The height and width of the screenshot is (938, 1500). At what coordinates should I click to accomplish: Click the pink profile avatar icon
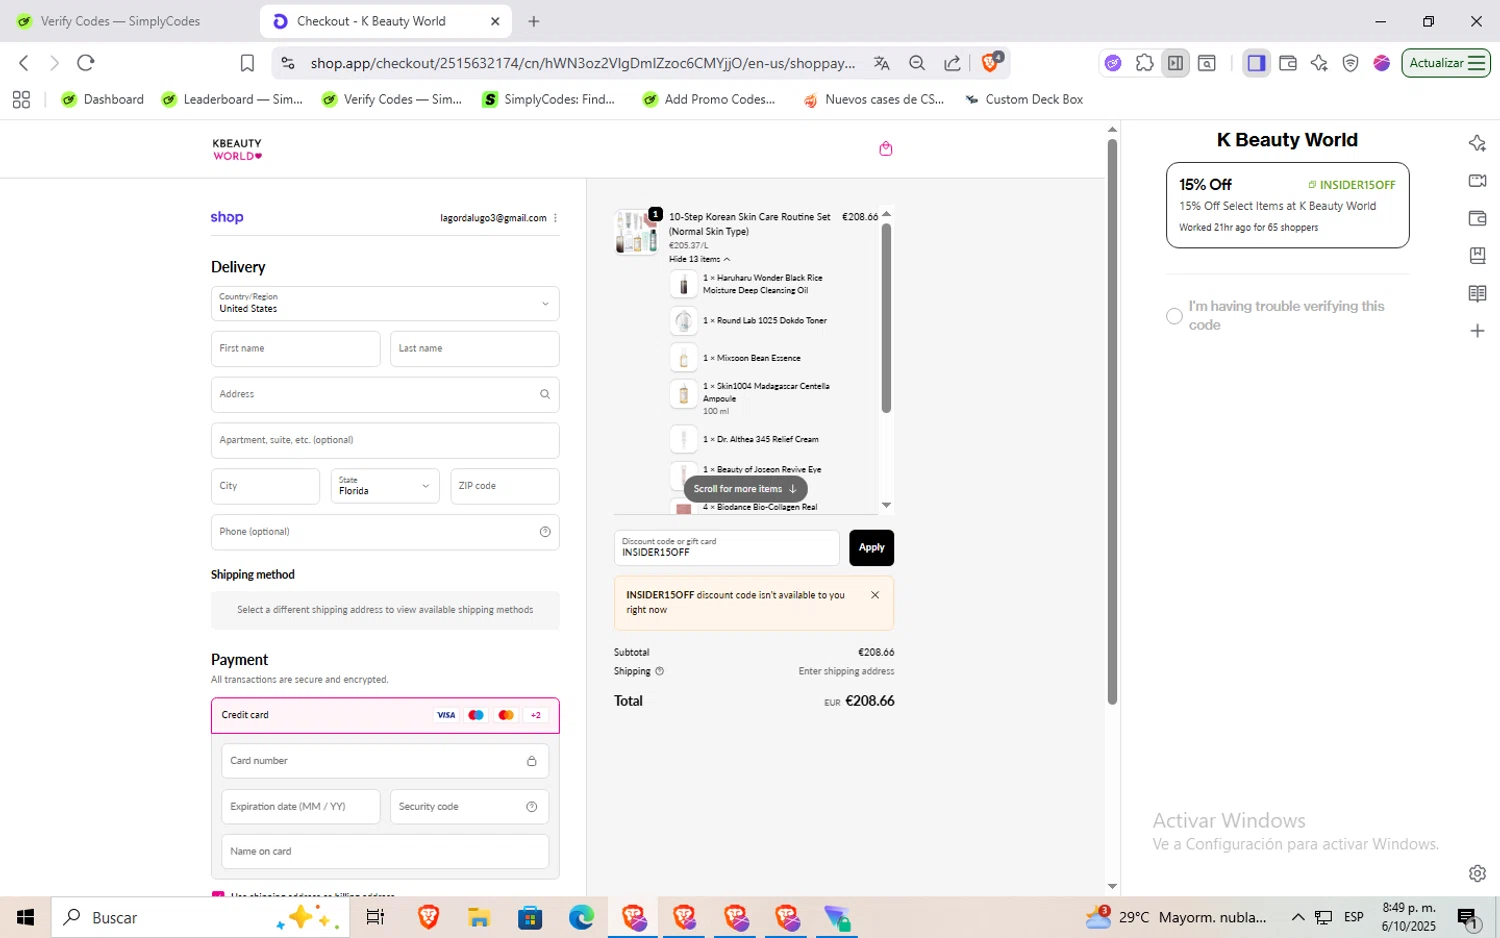(x=1381, y=63)
